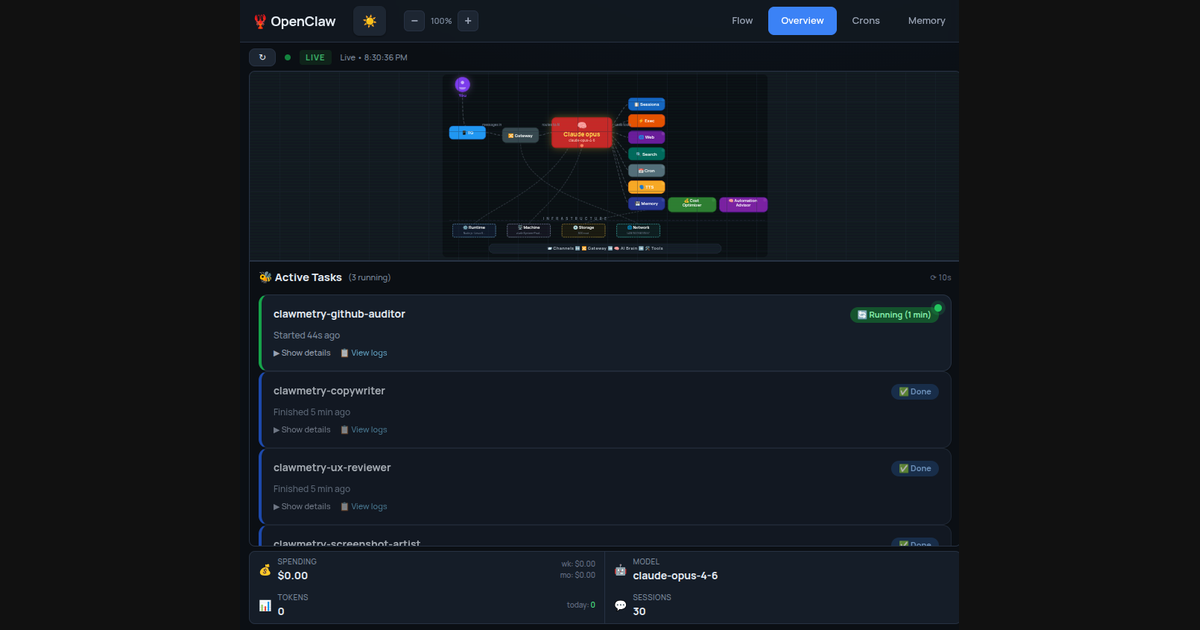The width and height of the screenshot is (1200, 630).
Task: Switch to the Flow tab
Action: [x=742, y=21]
